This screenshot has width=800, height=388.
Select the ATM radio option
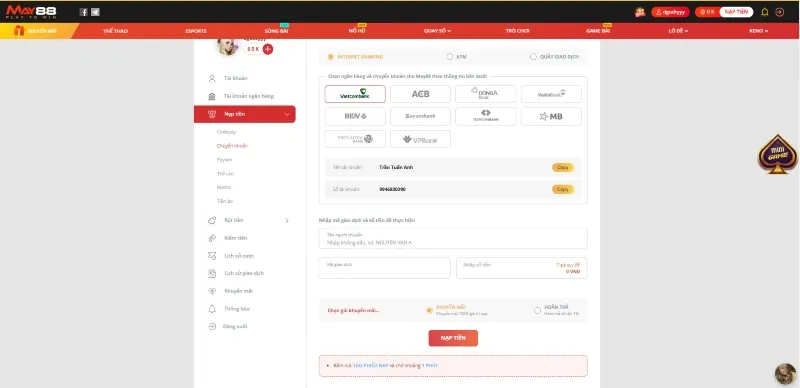449,57
